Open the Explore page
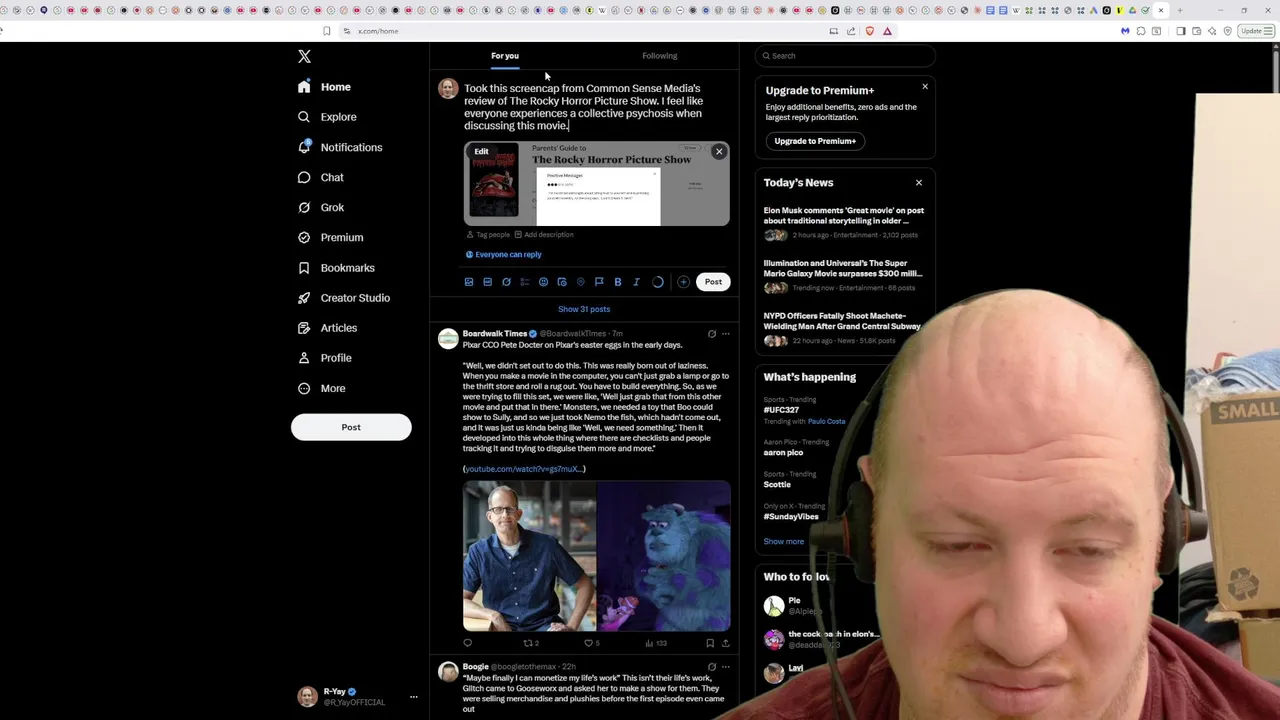The height and width of the screenshot is (720, 1280). pyautogui.click(x=327, y=117)
